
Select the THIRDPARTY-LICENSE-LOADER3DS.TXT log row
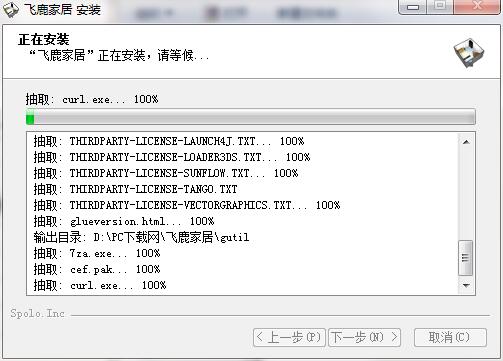[x=172, y=157]
